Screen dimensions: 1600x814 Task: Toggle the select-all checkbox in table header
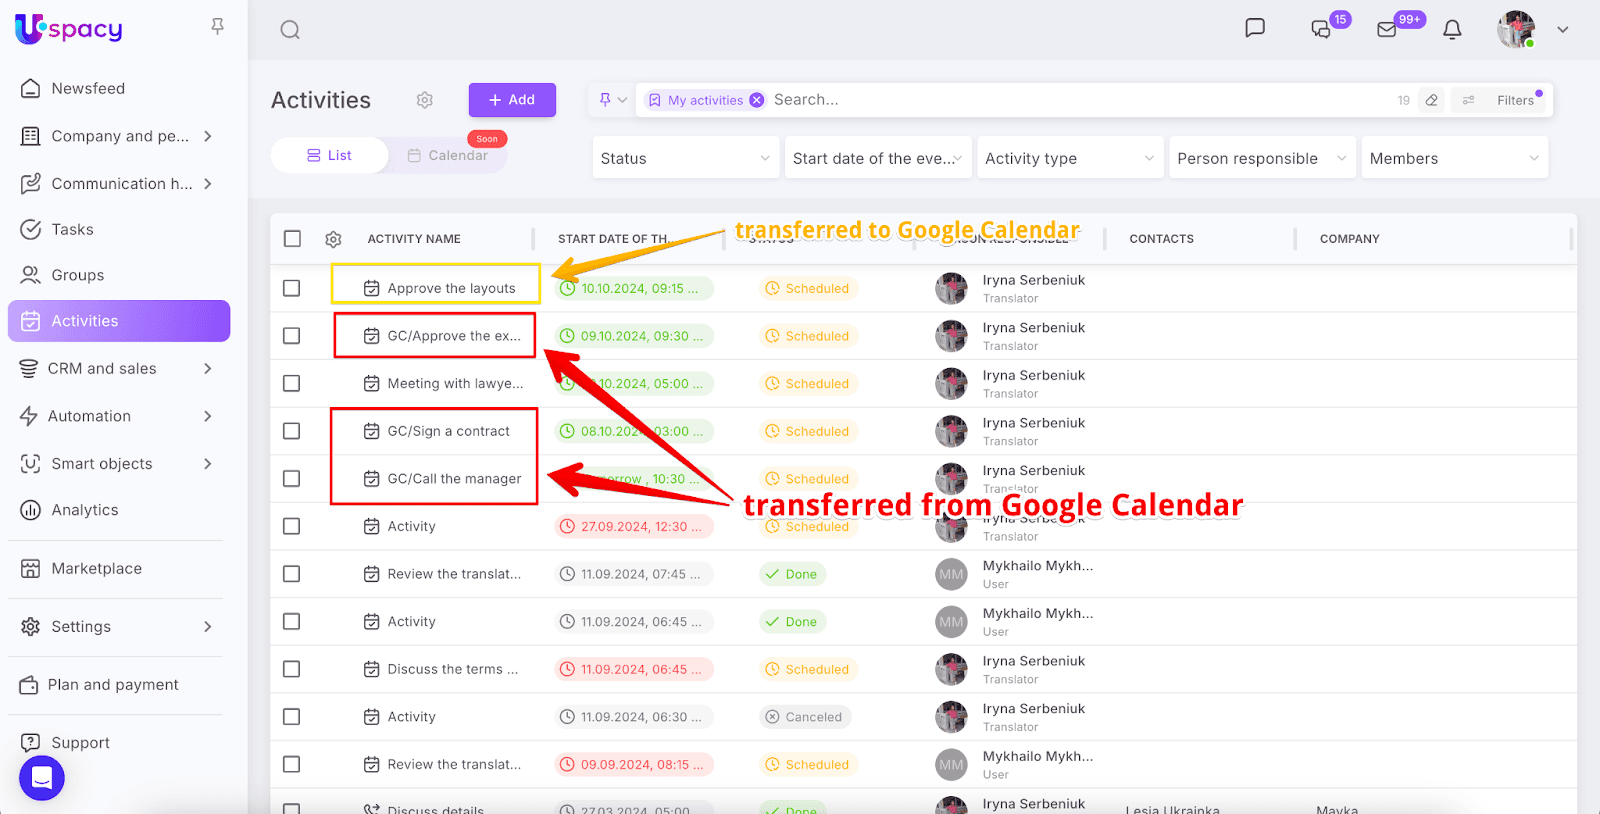(x=292, y=239)
